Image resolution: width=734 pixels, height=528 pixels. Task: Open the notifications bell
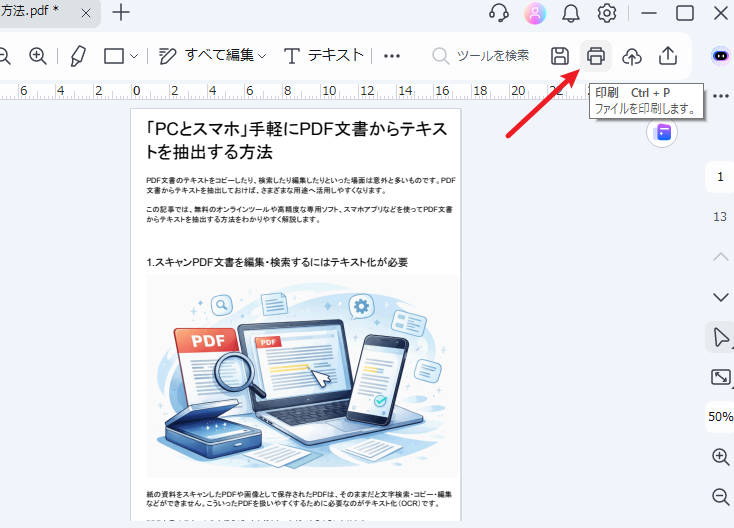click(571, 13)
